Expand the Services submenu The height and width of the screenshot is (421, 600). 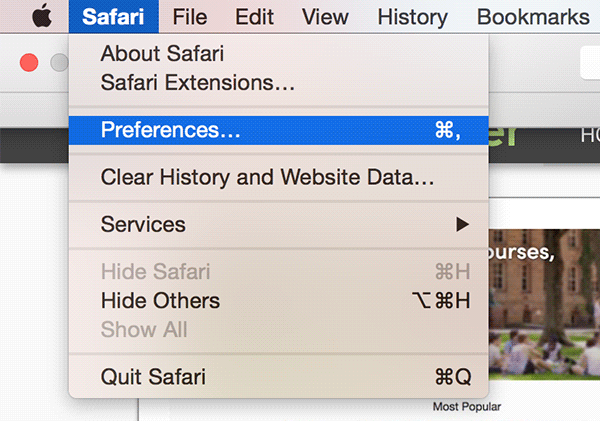click(x=144, y=225)
